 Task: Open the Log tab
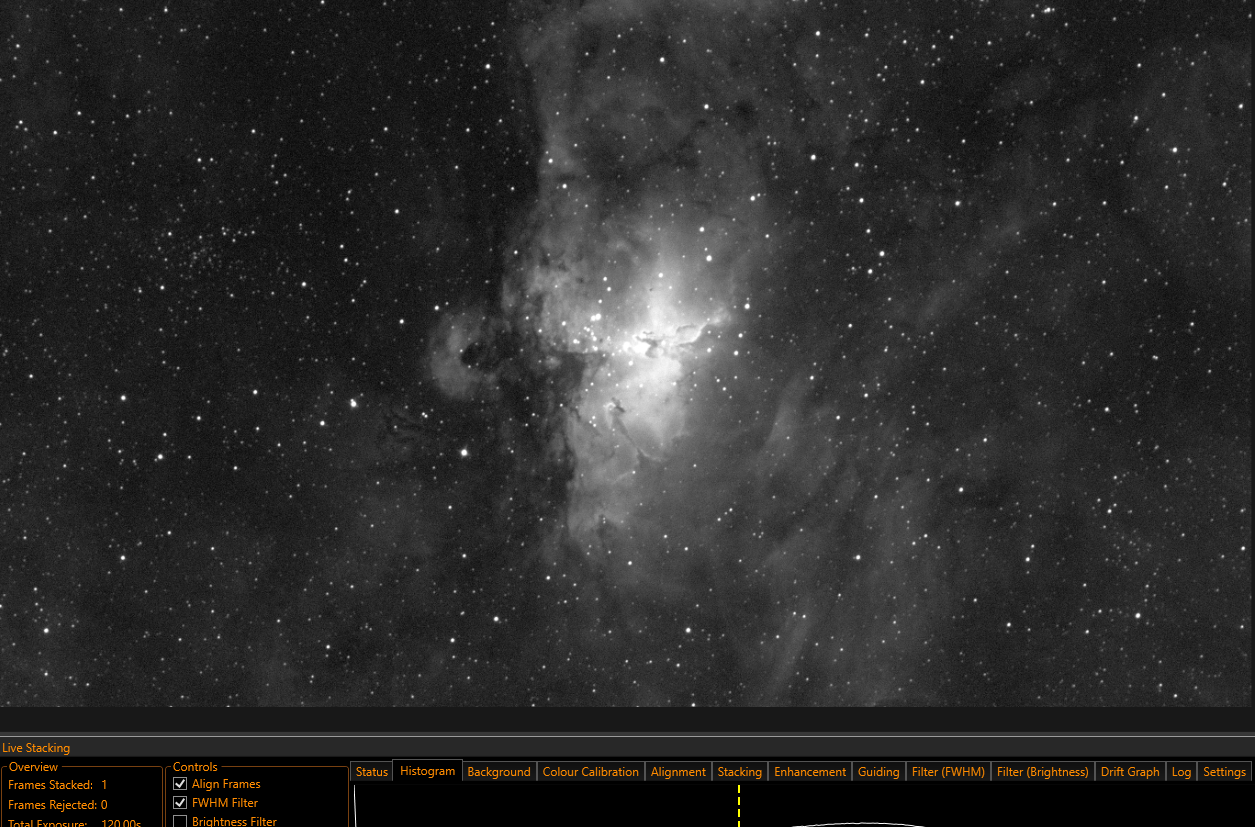coord(1181,772)
